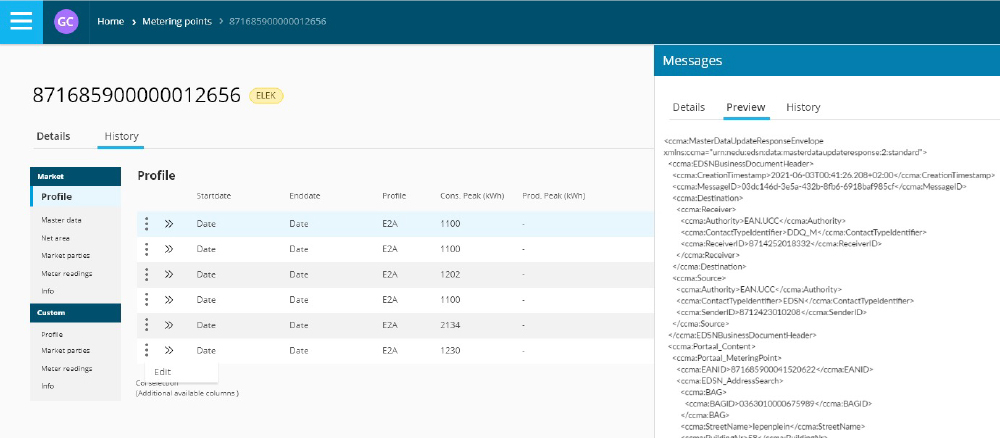Click breadcrumb 871685900000012656
The height and width of the screenshot is (438, 1000).
click(277, 22)
